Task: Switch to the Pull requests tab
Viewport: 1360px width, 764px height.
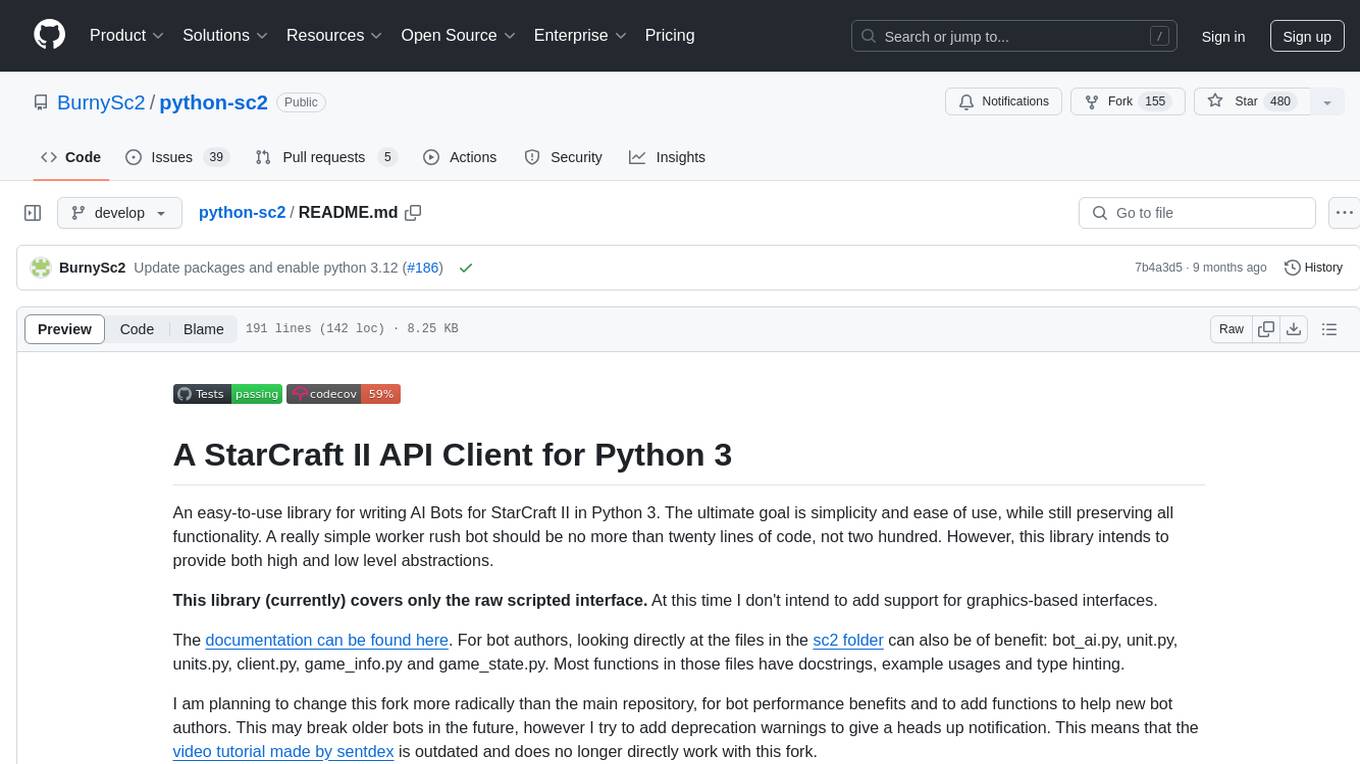Action: coord(326,157)
